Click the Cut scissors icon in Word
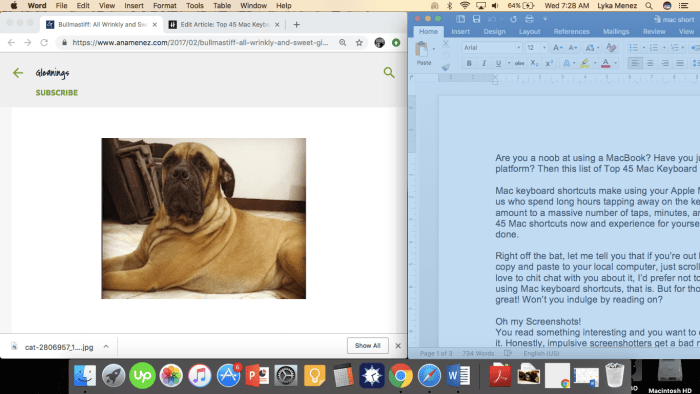This screenshot has width=700, height=394. click(446, 44)
